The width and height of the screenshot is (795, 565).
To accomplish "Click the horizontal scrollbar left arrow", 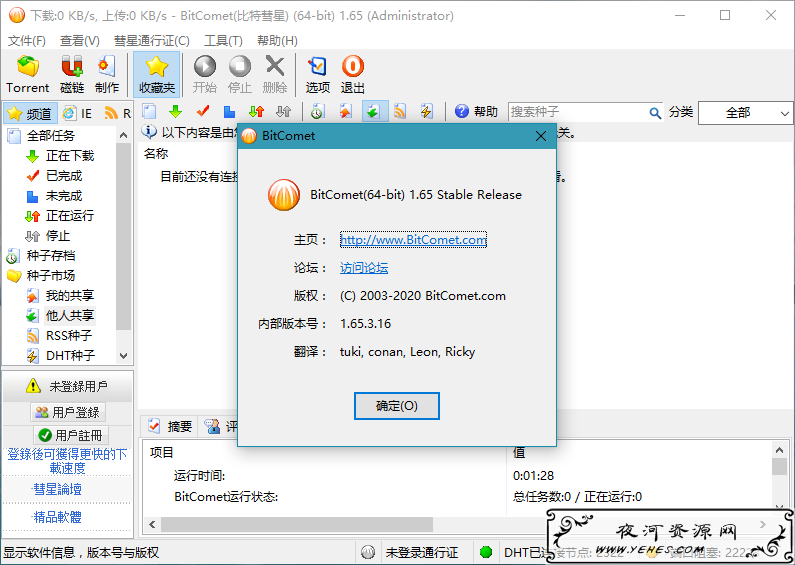I will click(x=152, y=524).
